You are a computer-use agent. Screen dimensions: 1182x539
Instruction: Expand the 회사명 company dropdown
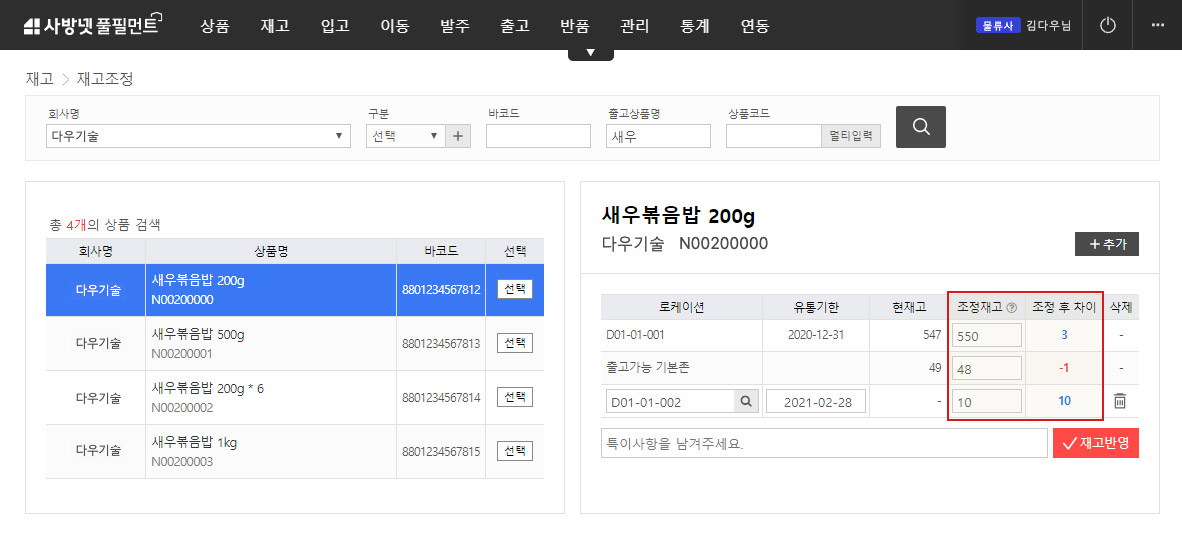point(198,136)
